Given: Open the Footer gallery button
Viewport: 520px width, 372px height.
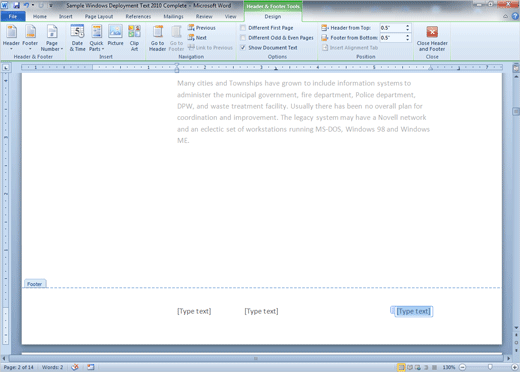Looking at the screenshot, I should (30, 38).
